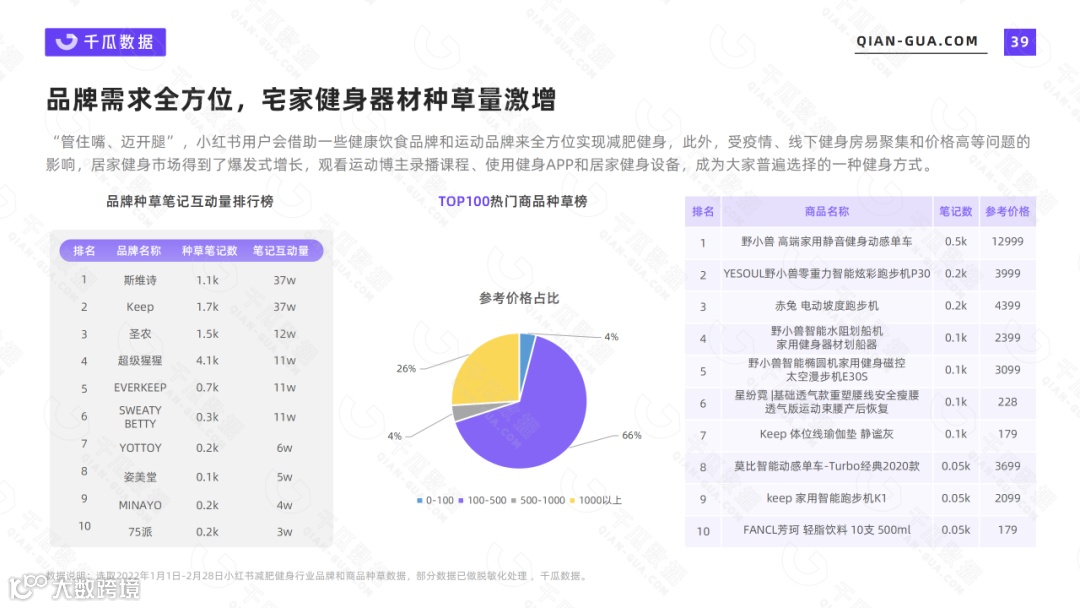Click the 4.1k note count value
Screen dimensions: 1080x608
coord(207,361)
